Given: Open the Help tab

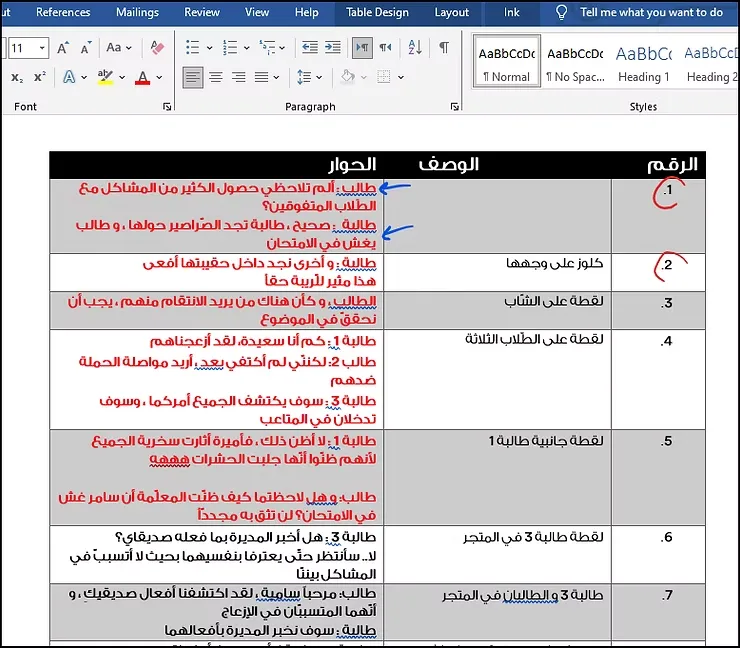Looking at the screenshot, I should pyautogui.click(x=307, y=12).
